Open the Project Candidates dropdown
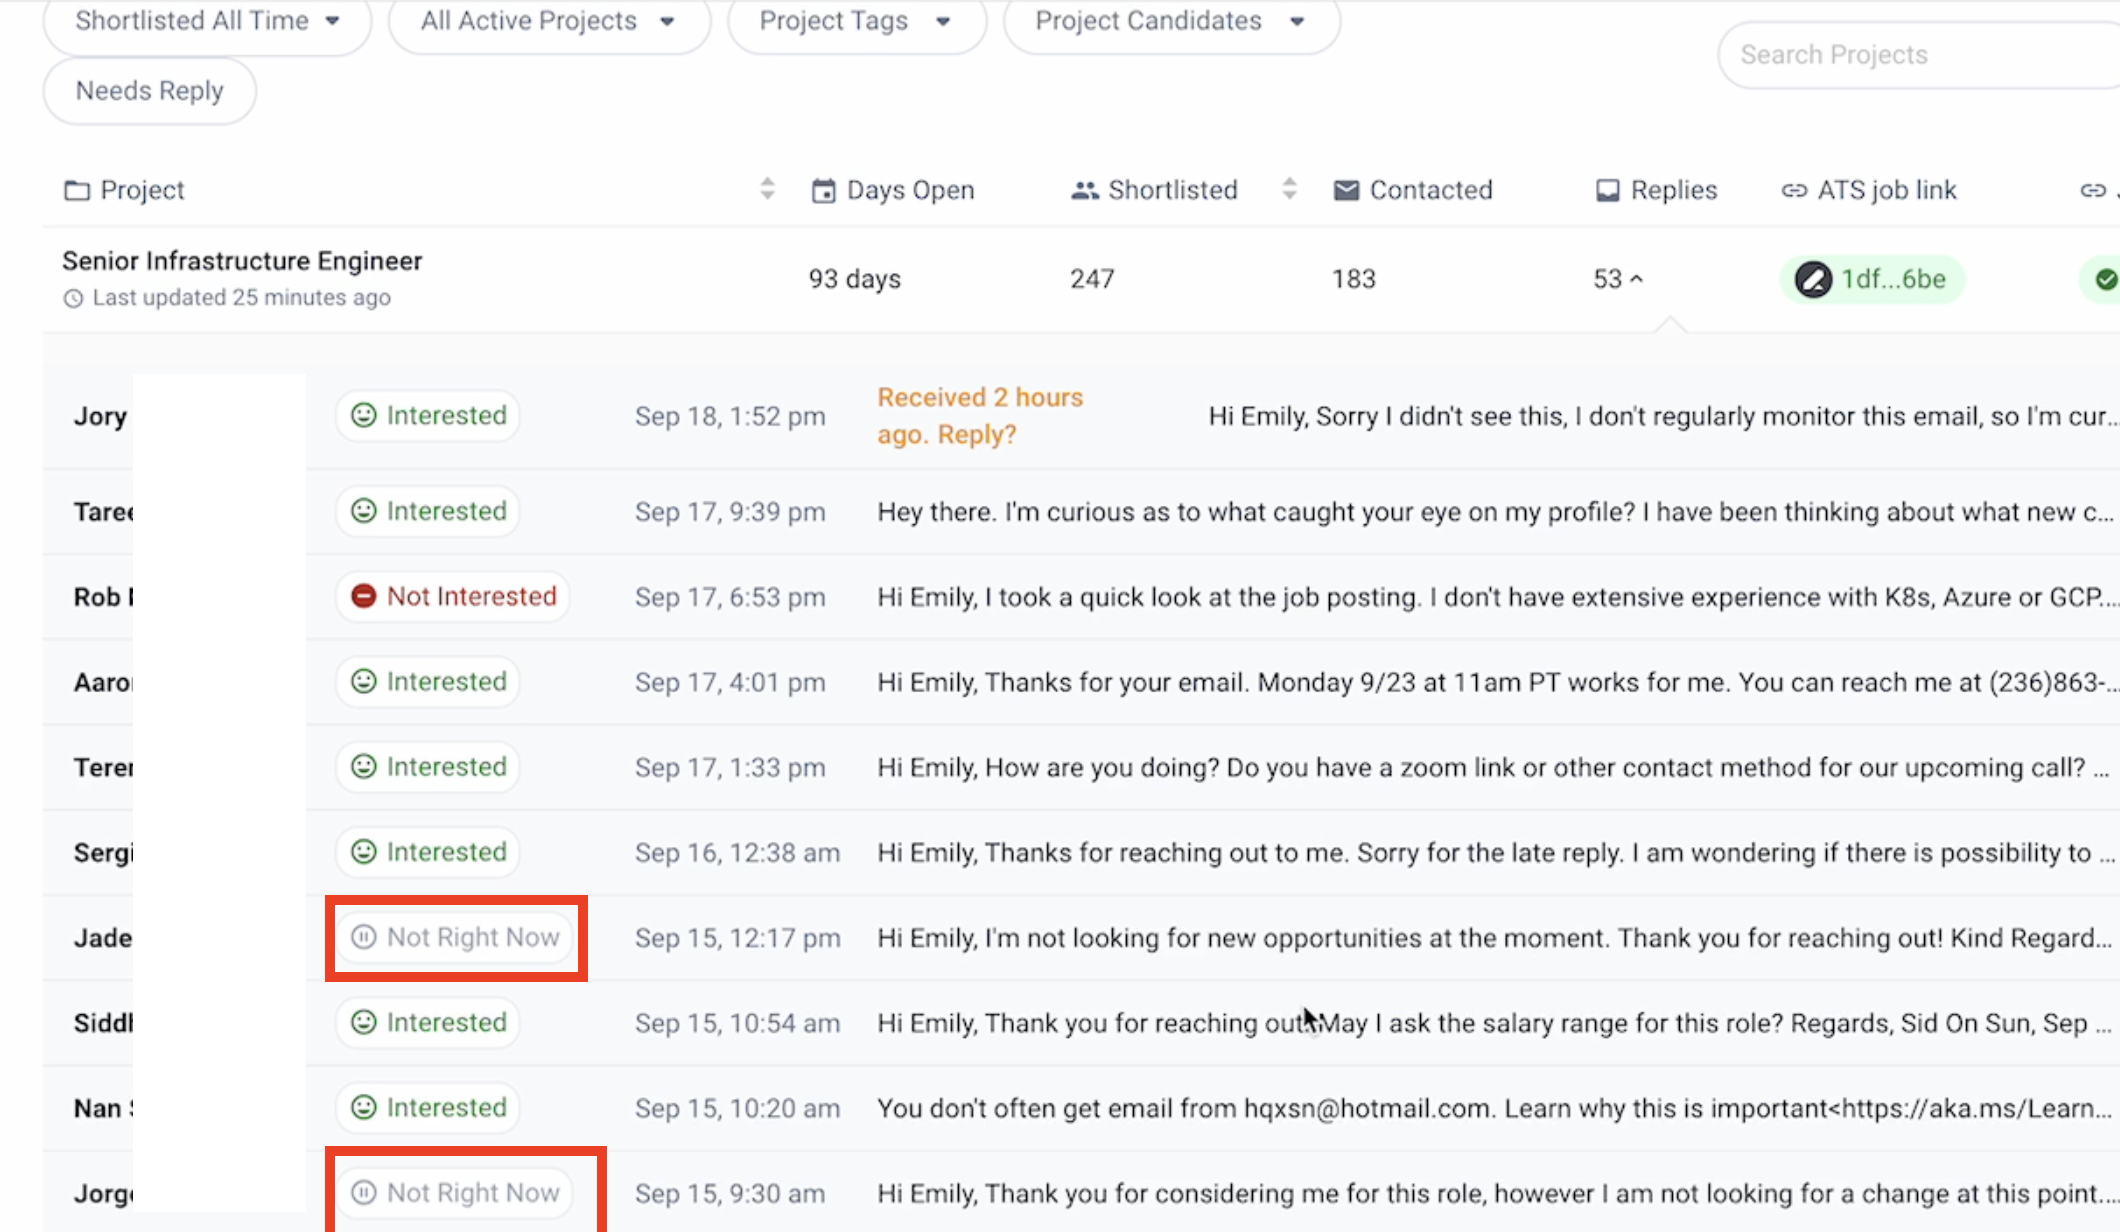 (1171, 22)
